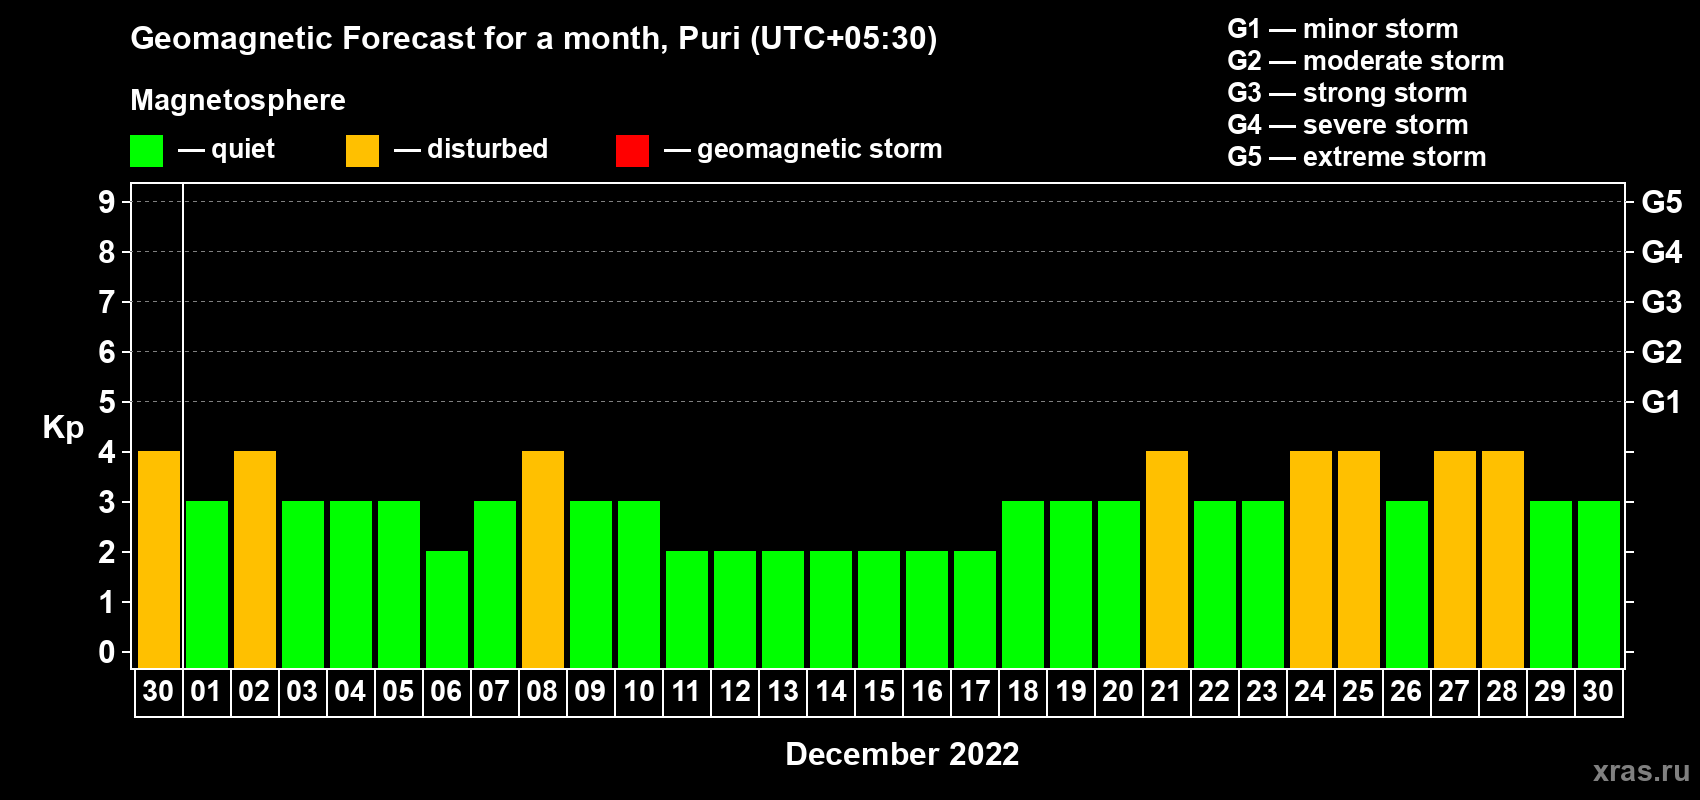
Task: Click the green quiet legend swatch
Action: tap(147, 151)
